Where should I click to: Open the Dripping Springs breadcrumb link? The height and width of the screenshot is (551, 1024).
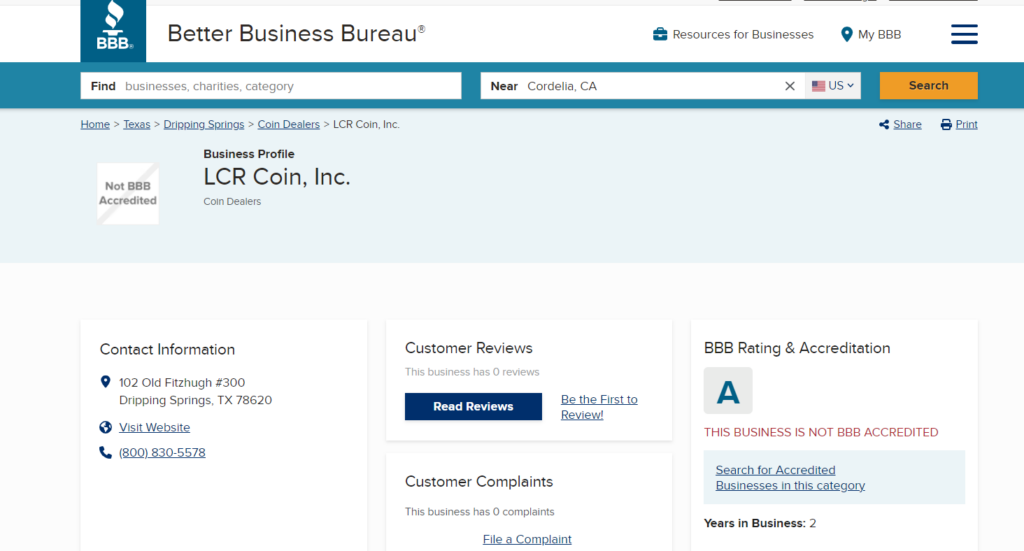tap(204, 124)
